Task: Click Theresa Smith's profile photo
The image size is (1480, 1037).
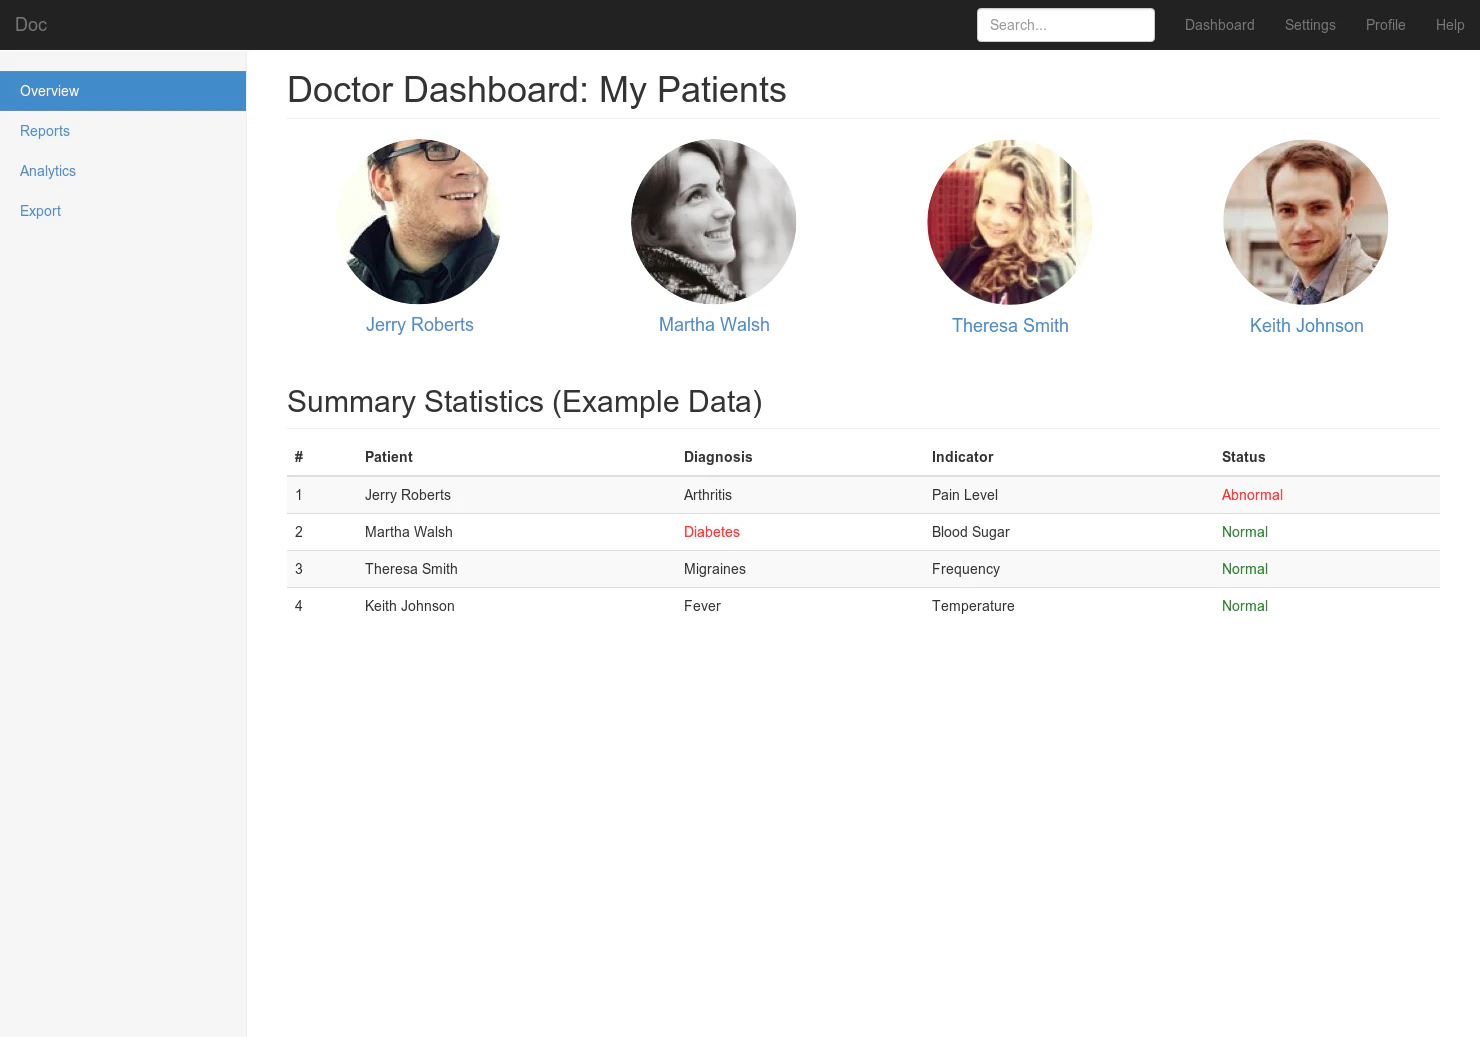Action: 1010,222
